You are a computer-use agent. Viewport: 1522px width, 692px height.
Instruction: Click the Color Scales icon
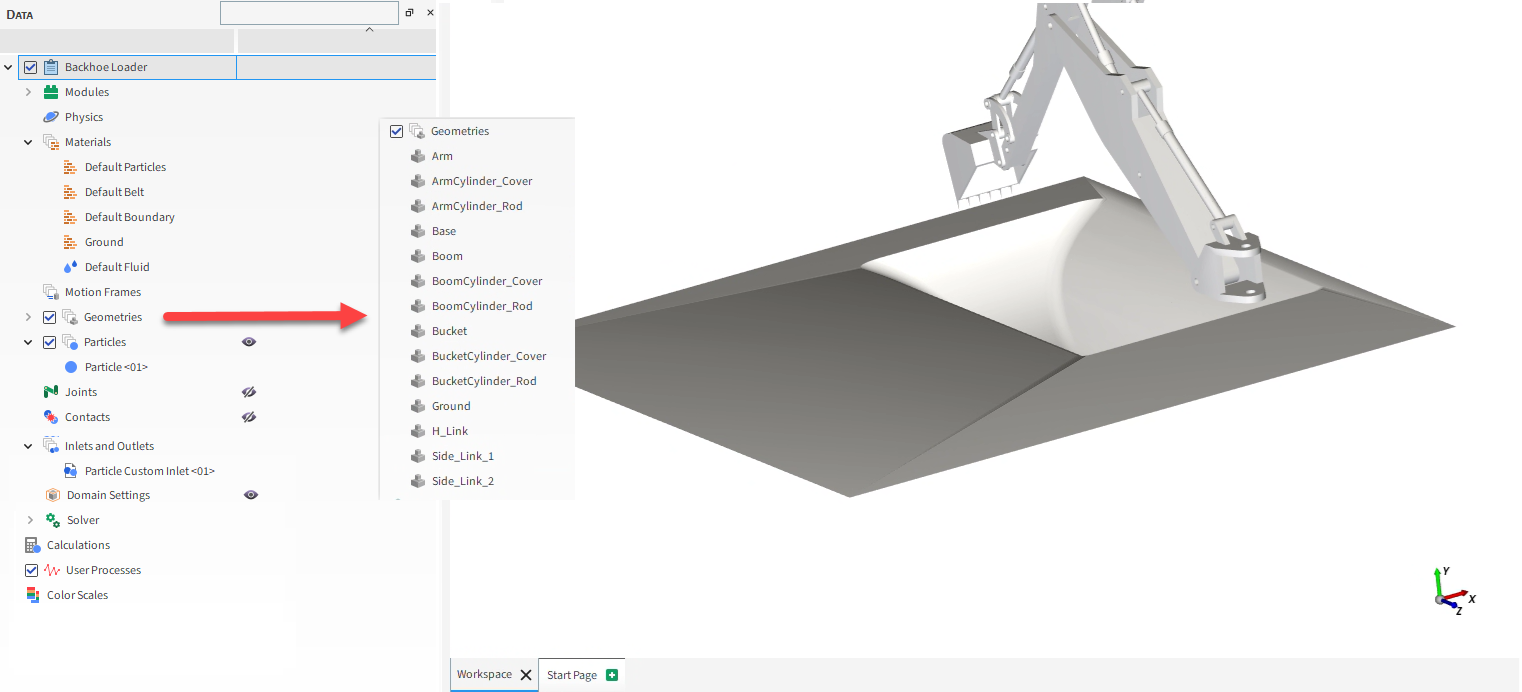tap(32, 595)
